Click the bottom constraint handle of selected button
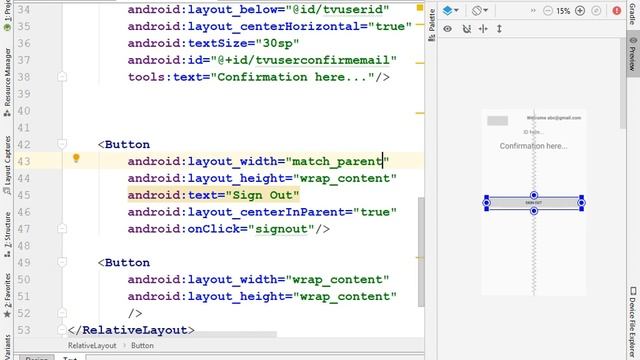Viewport: 640px width, 360px height. 534,211
